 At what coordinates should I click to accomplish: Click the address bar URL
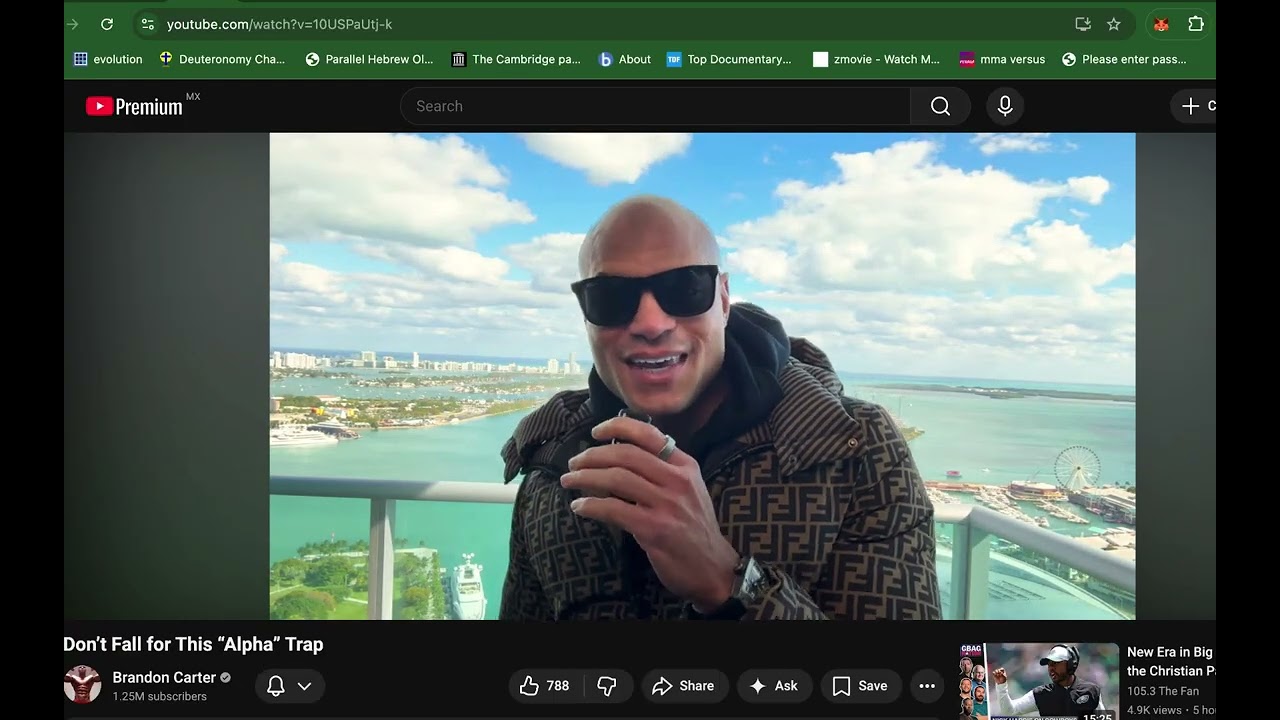(x=279, y=24)
